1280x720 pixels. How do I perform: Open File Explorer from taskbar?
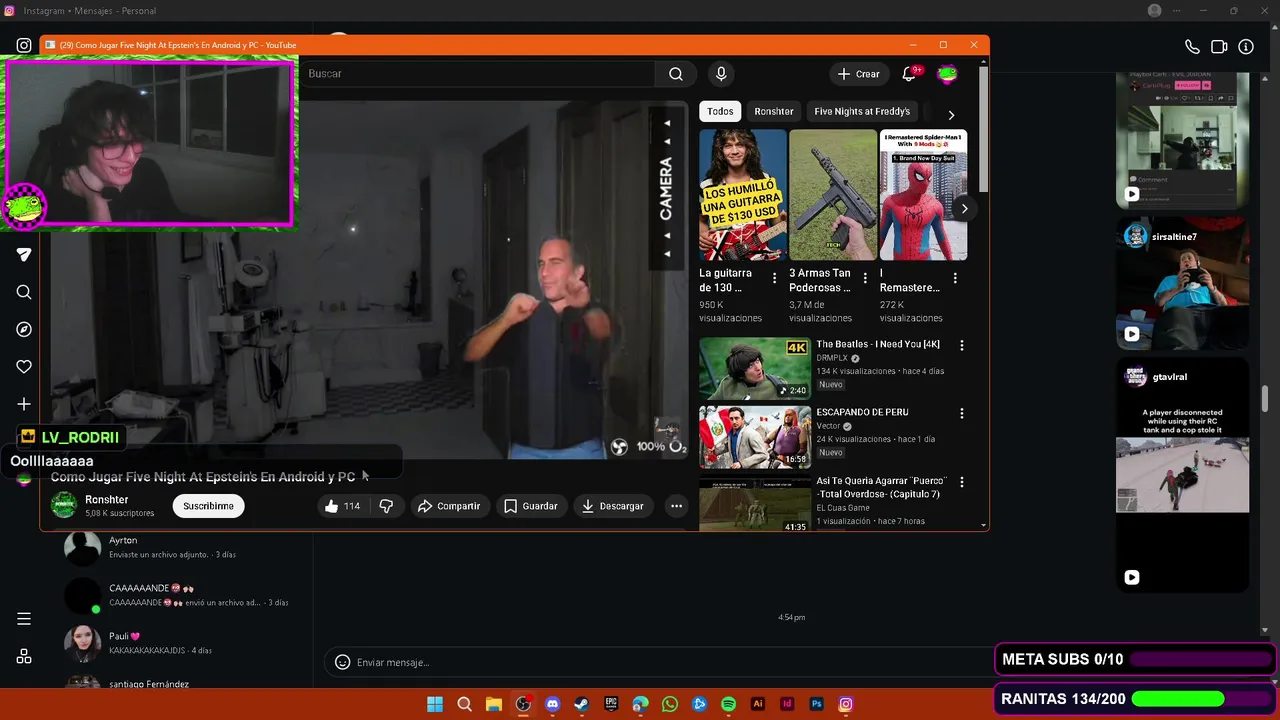pos(493,704)
